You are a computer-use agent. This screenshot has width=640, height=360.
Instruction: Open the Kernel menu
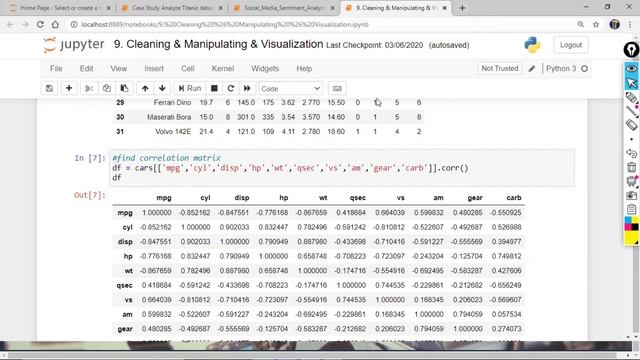pos(222,69)
